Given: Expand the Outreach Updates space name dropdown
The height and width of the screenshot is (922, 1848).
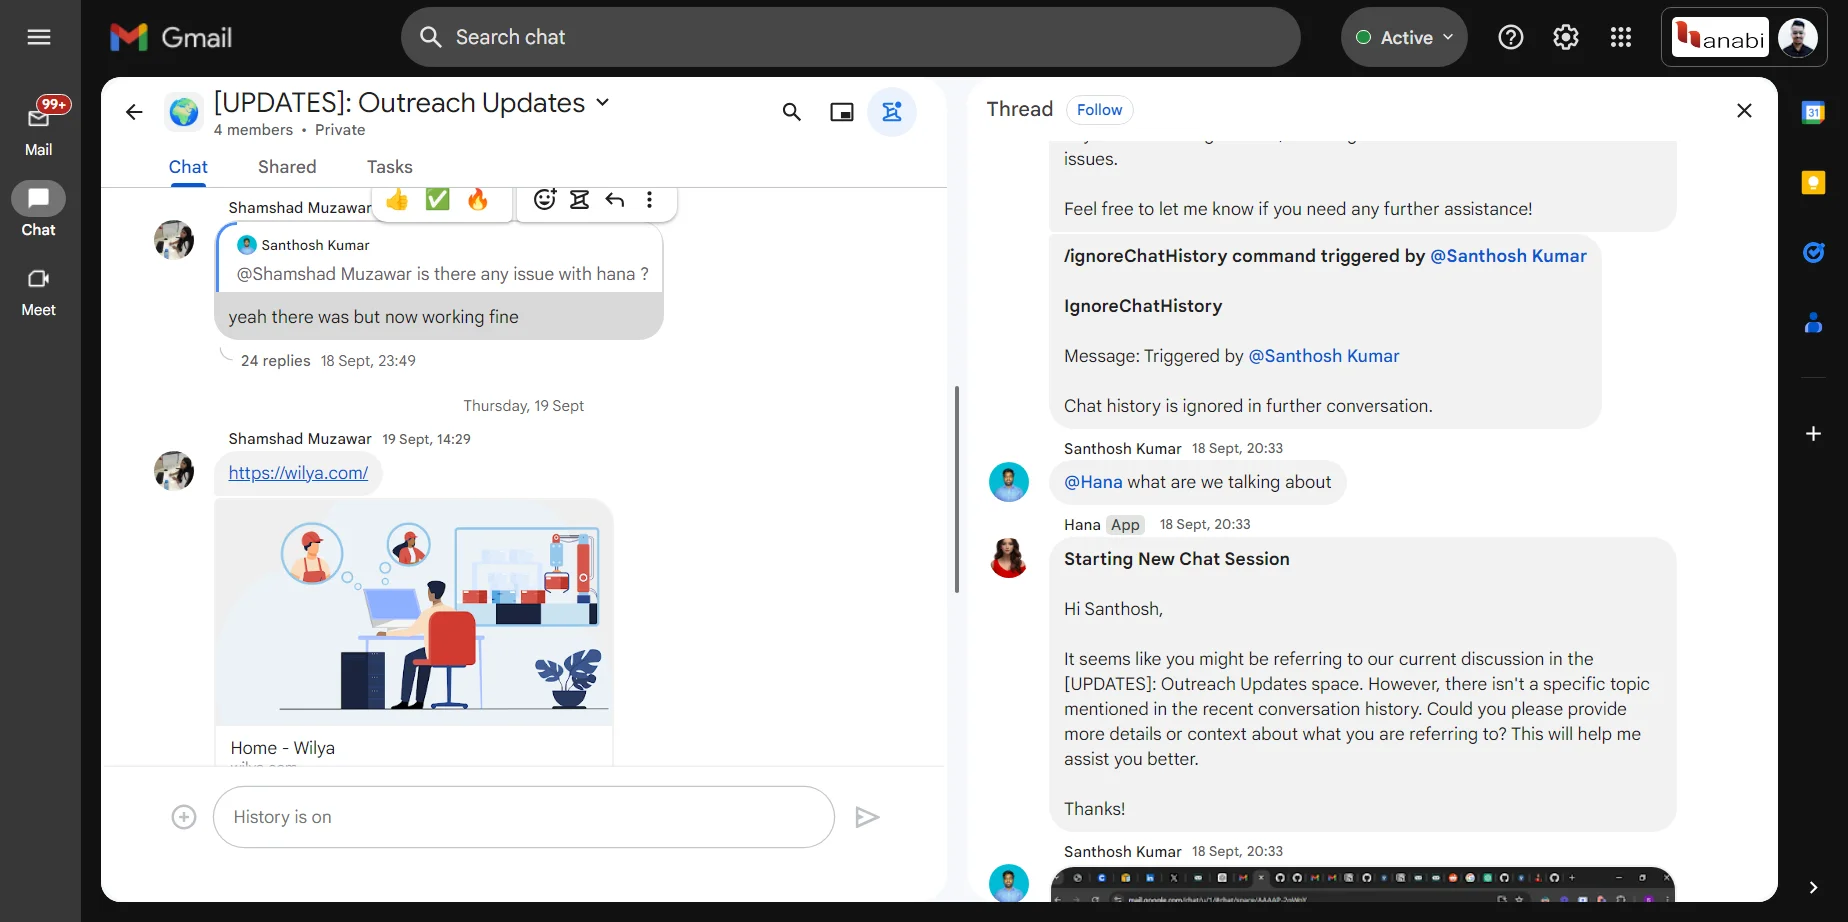Looking at the screenshot, I should click(x=603, y=102).
